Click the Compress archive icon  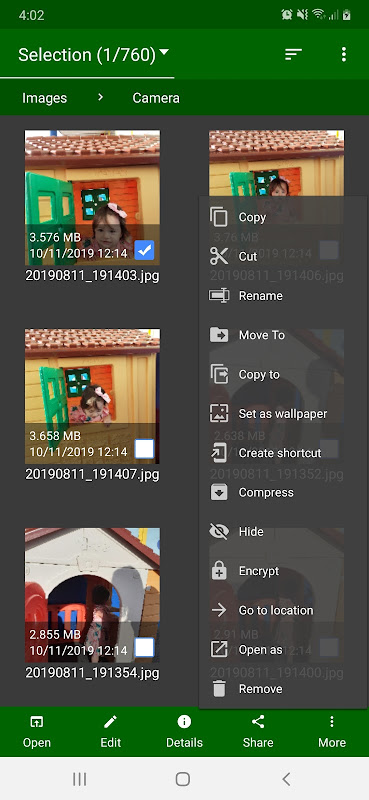tap(219, 492)
